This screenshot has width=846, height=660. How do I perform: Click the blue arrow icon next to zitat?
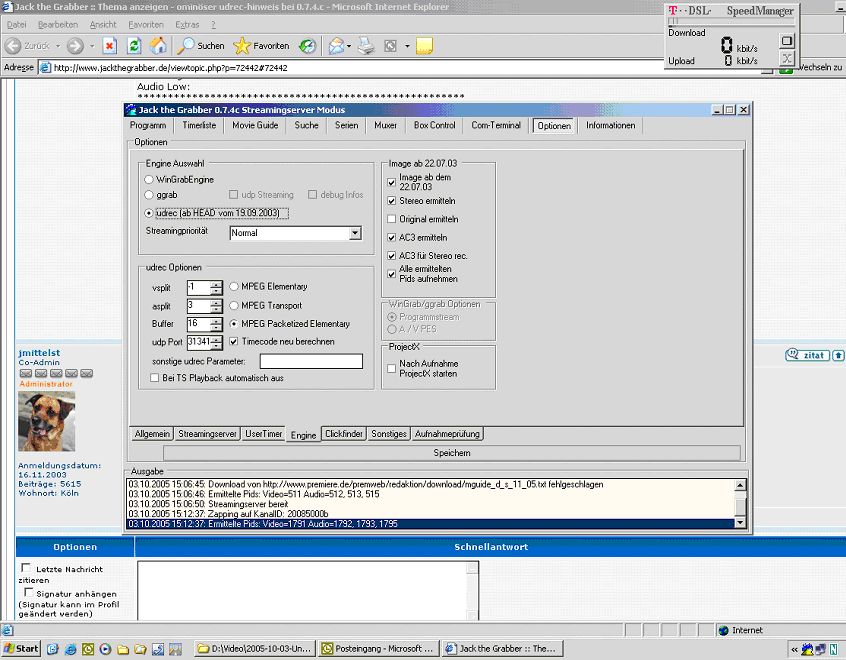point(838,355)
